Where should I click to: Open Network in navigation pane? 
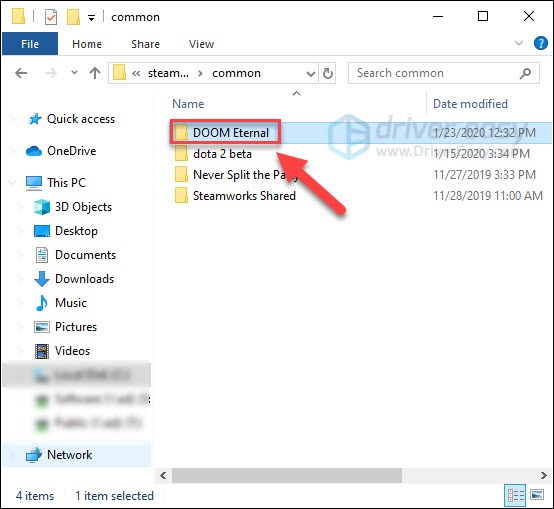pos(70,455)
